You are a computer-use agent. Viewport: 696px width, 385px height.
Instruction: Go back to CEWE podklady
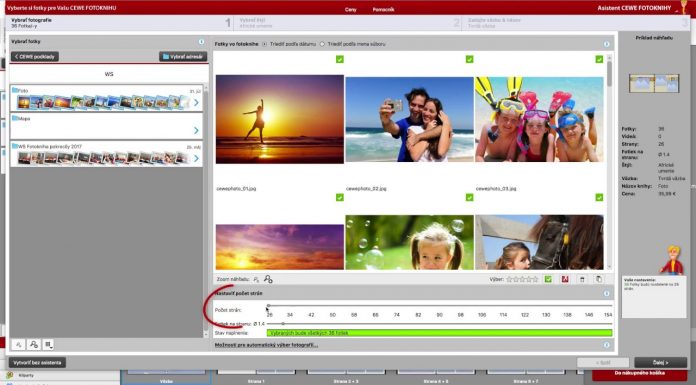click(x=35, y=56)
